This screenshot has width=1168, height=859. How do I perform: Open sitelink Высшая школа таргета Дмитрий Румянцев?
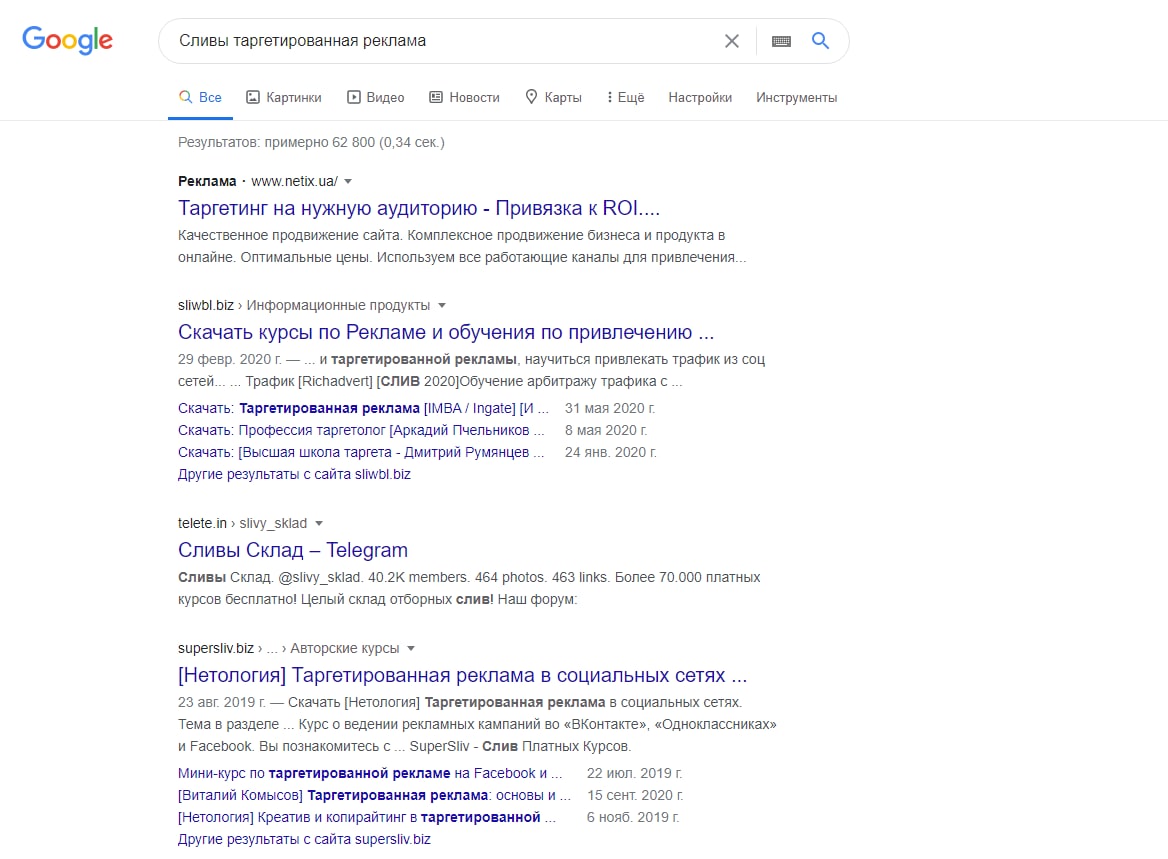pyautogui.click(x=361, y=452)
